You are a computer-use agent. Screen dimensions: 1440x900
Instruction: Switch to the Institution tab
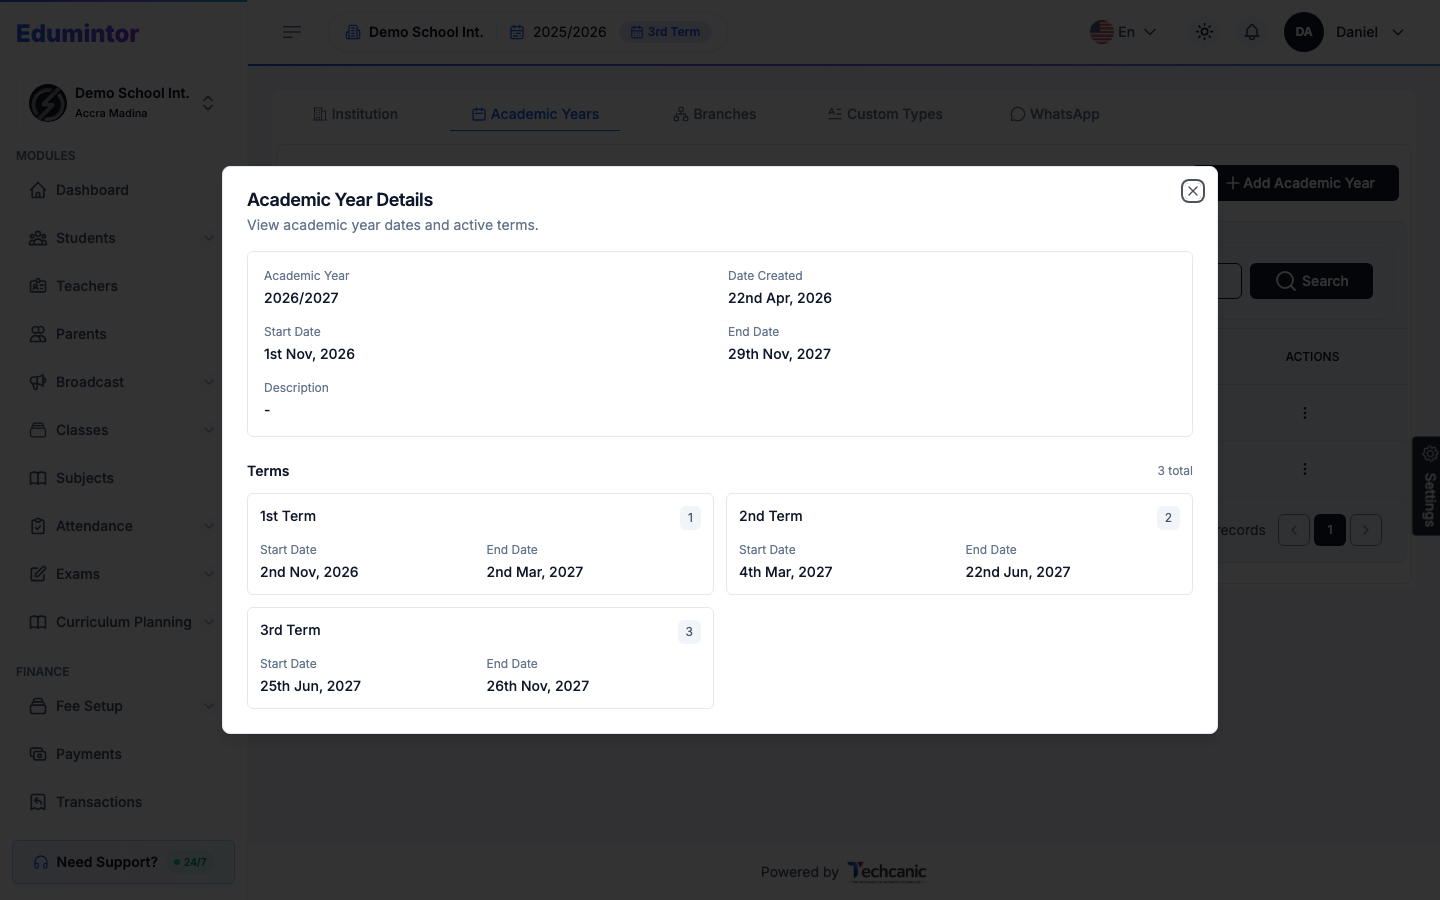[355, 114]
